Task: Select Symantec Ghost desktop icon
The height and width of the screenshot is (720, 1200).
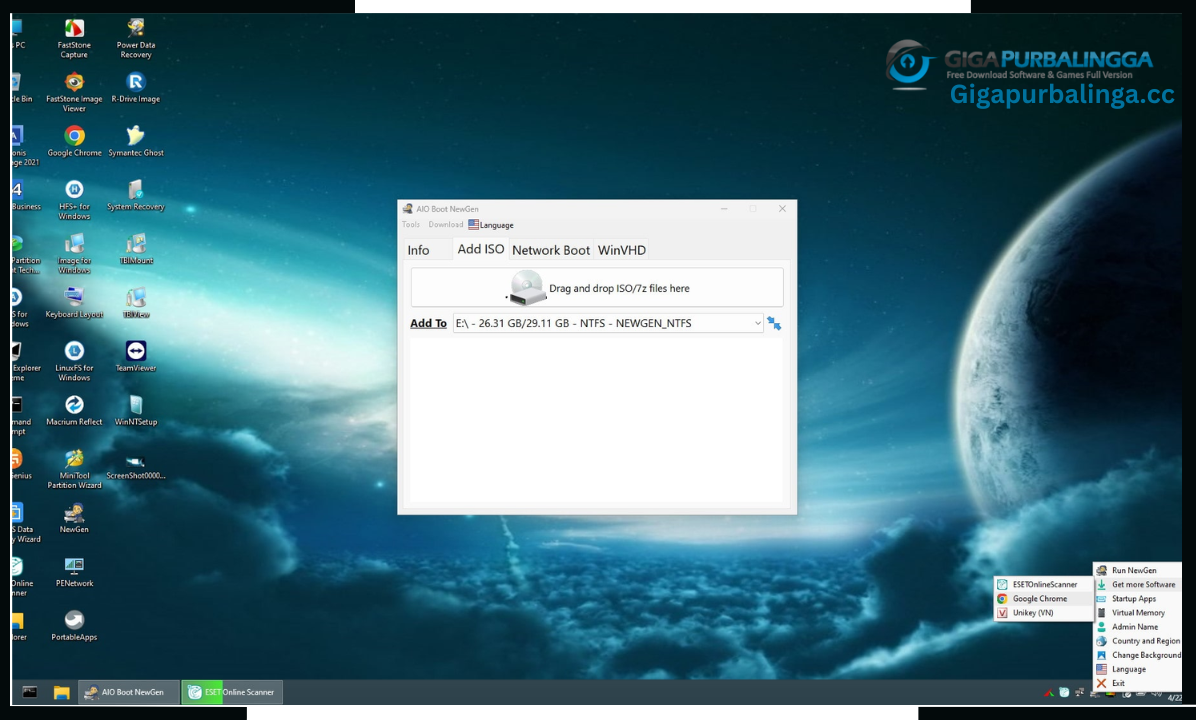Action: click(136, 141)
